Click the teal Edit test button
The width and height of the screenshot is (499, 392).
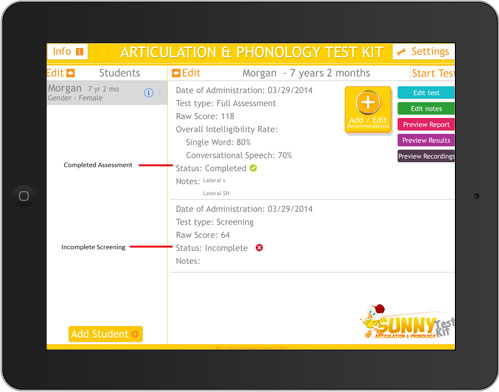[x=426, y=93]
